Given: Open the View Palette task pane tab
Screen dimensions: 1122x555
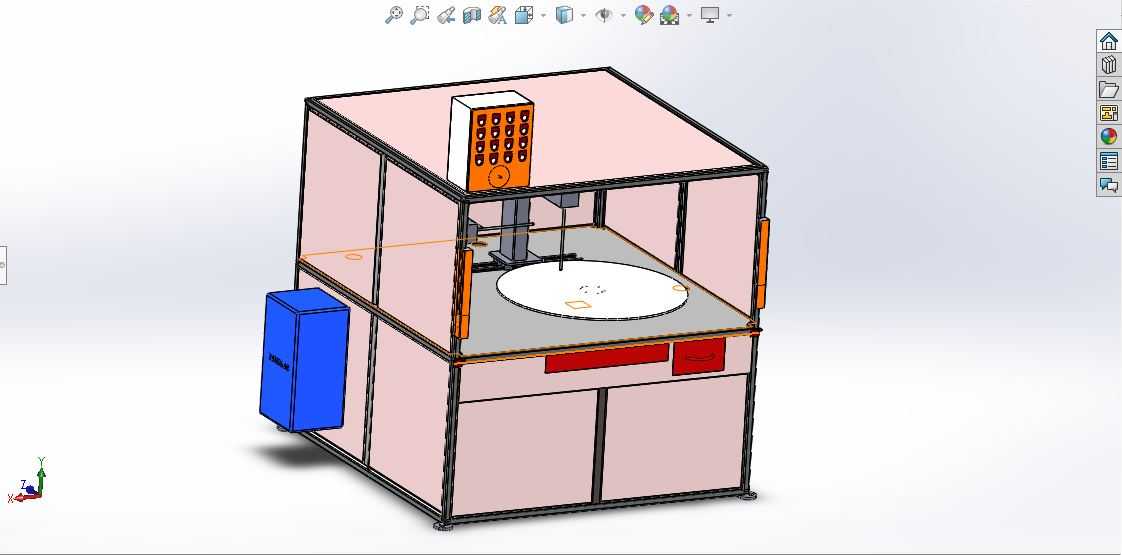Looking at the screenshot, I should (1108, 113).
